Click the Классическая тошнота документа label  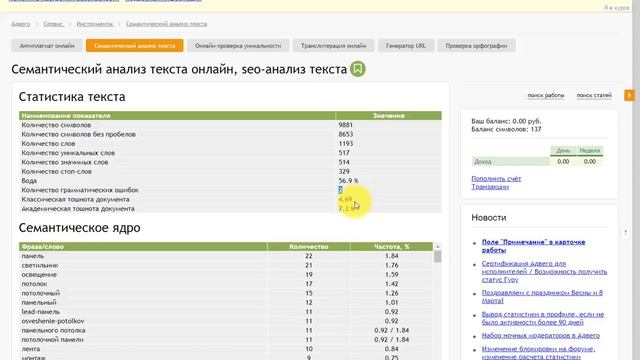point(75,199)
